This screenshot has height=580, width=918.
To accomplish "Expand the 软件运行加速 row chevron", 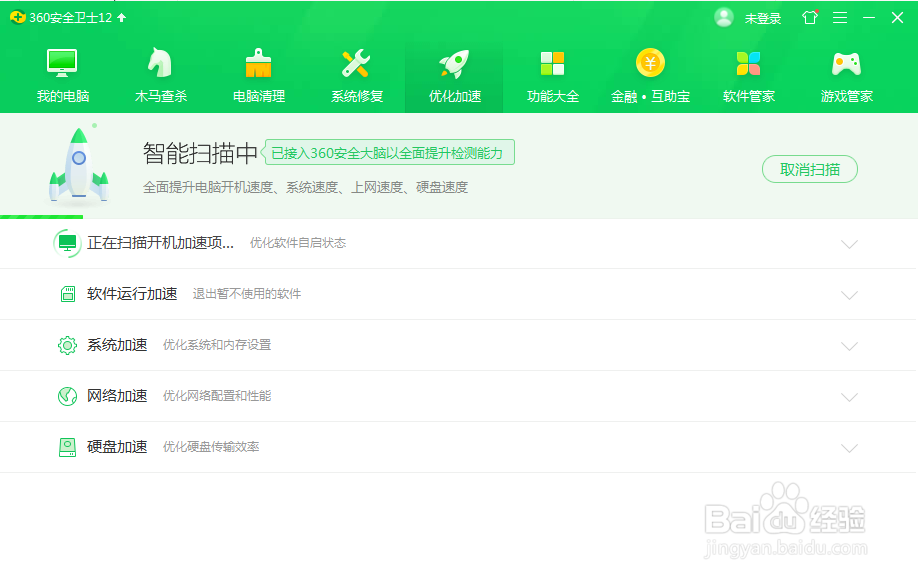I will (x=849, y=295).
